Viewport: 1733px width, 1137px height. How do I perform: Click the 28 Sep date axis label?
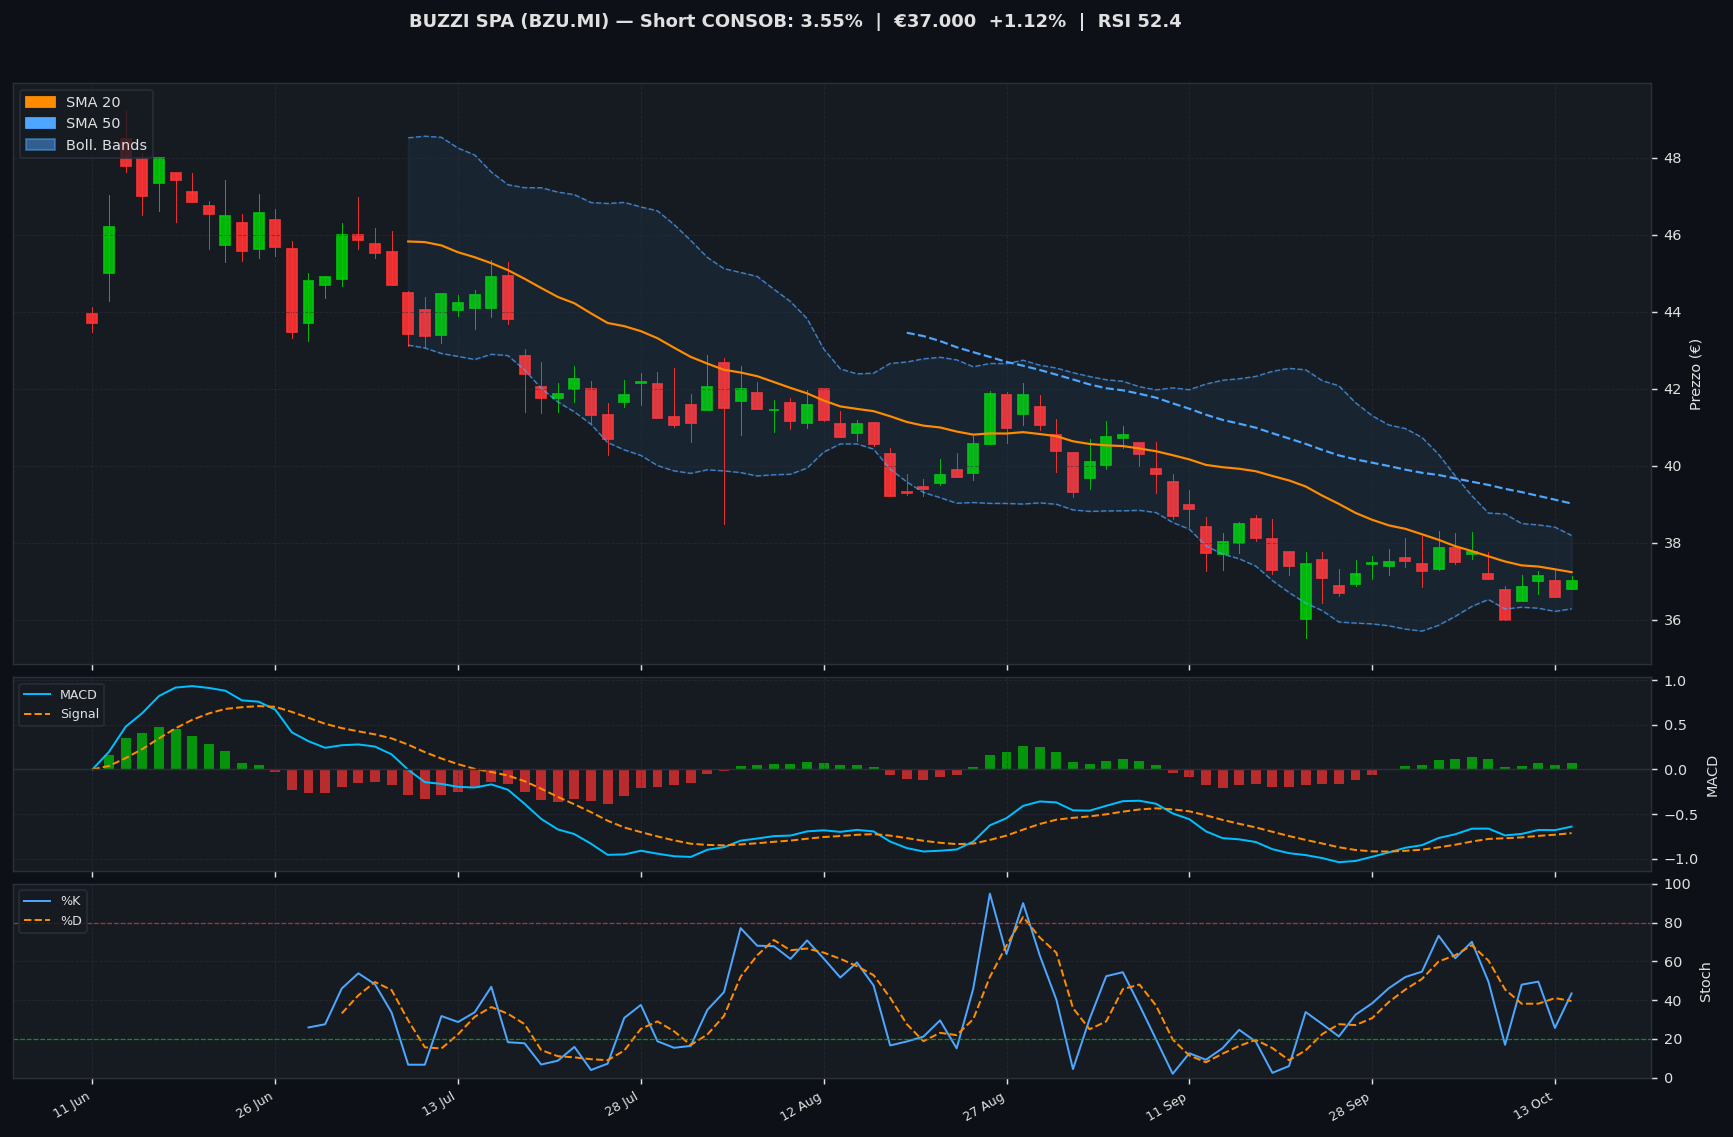(1351, 1105)
